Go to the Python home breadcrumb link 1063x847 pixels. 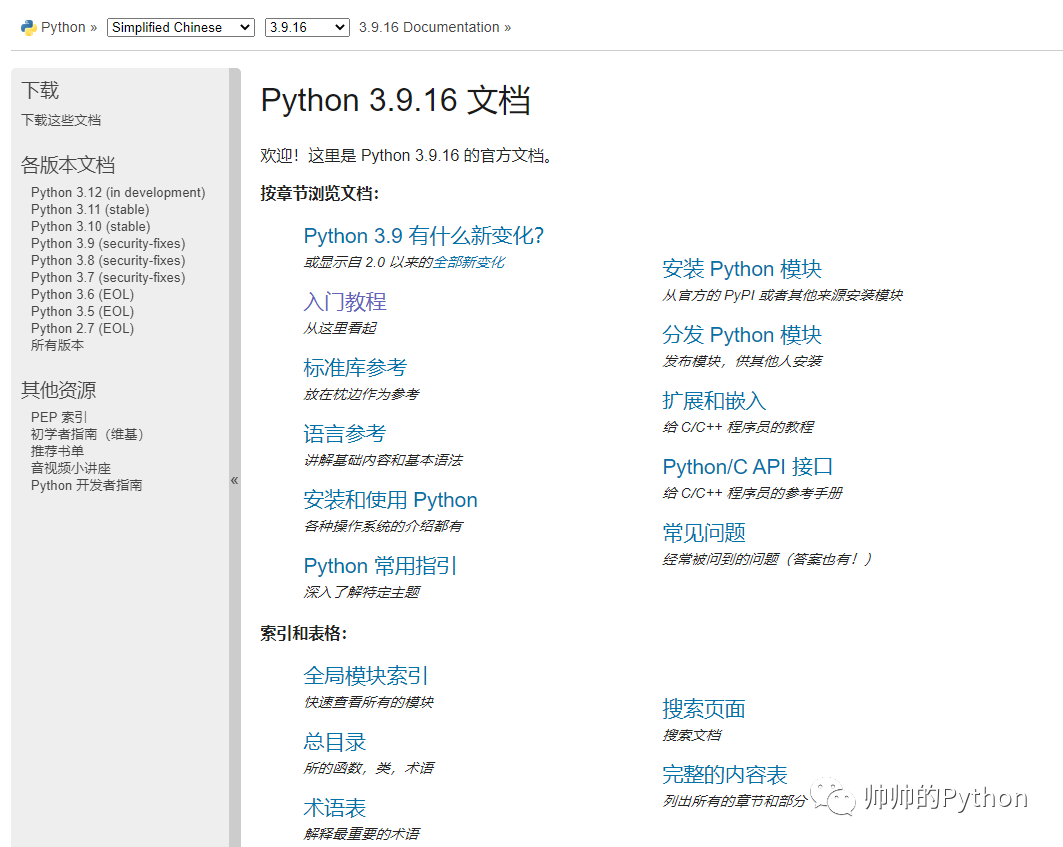tap(63, 27)
